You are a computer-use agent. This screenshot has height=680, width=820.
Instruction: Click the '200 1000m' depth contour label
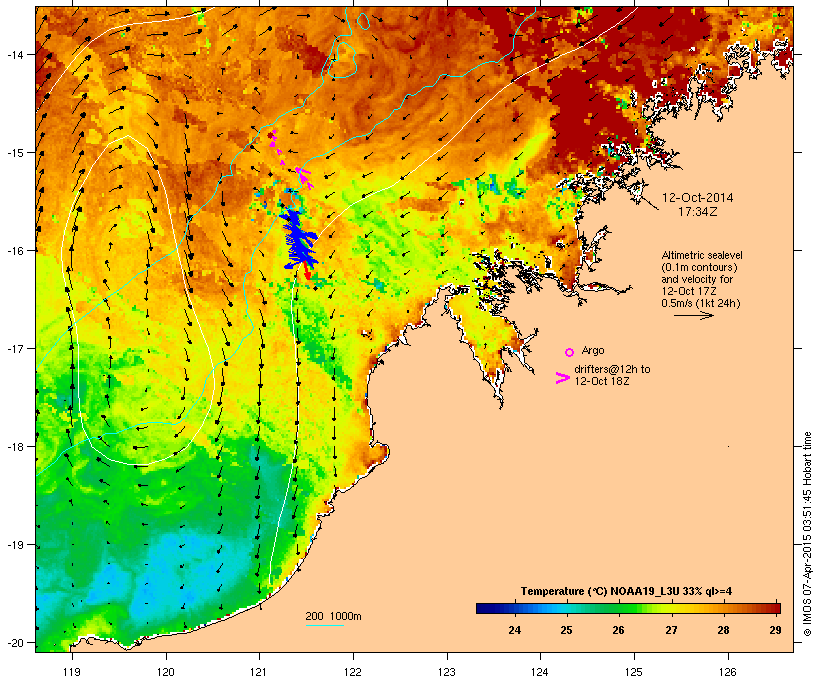pos(333,616)
